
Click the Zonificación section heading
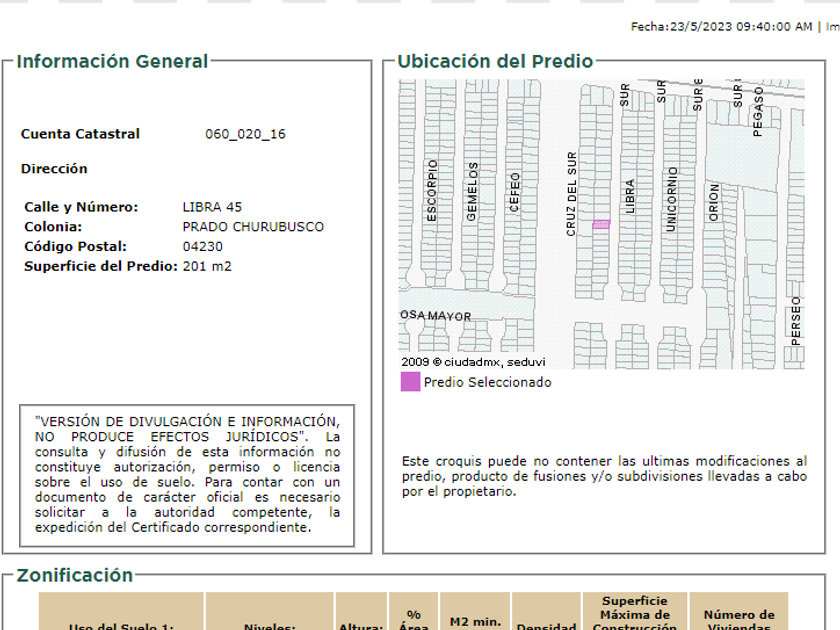pos(75,575)
